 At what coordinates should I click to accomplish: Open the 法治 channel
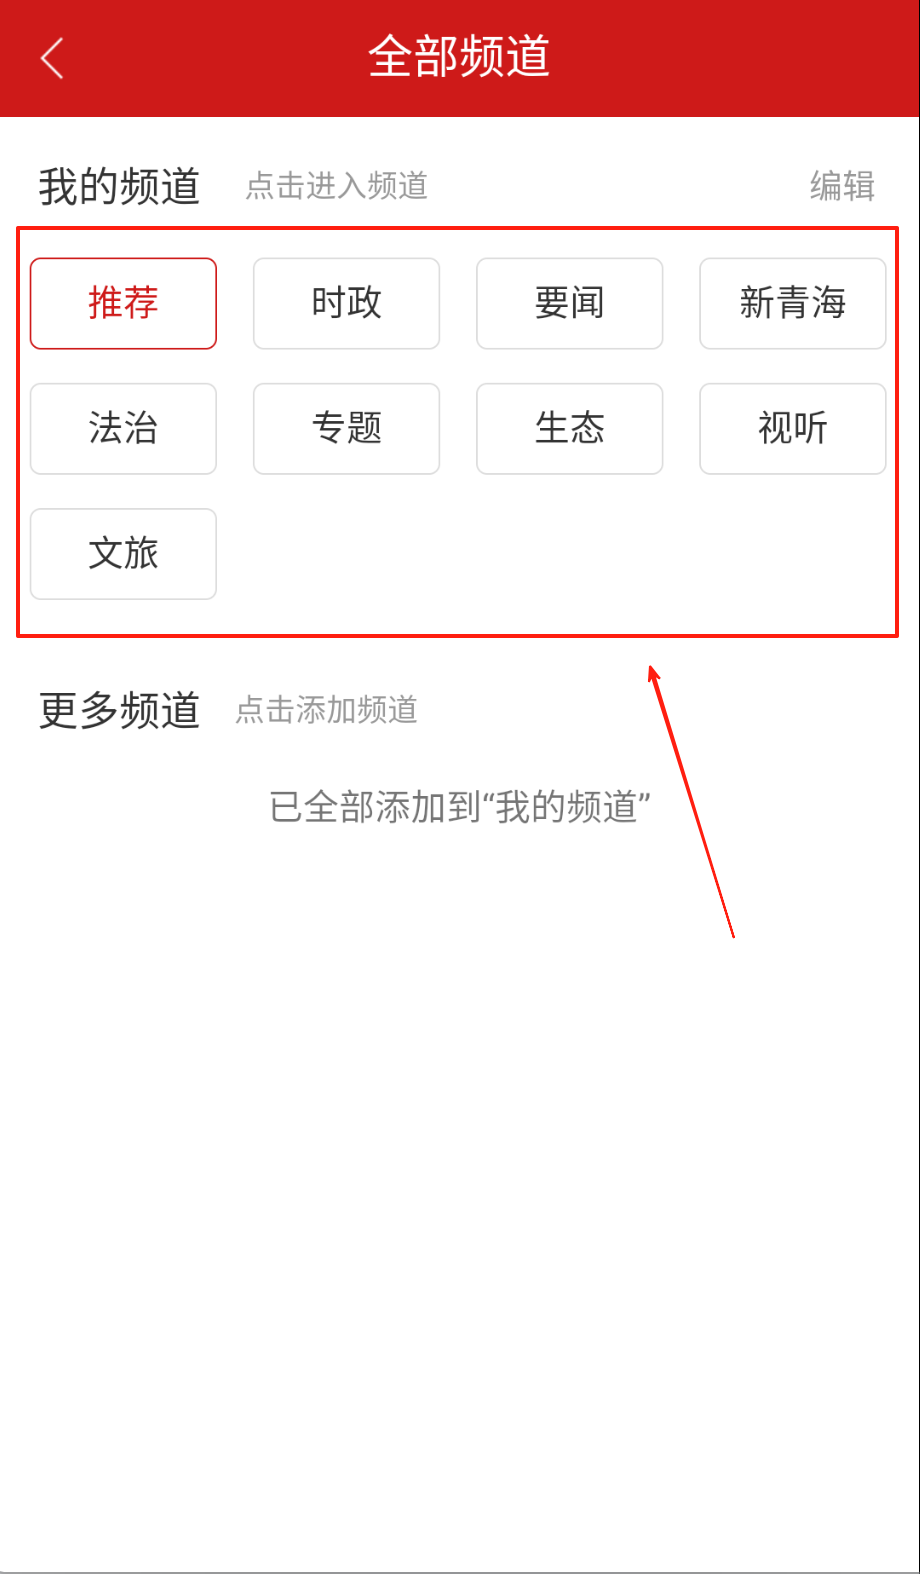123,428
